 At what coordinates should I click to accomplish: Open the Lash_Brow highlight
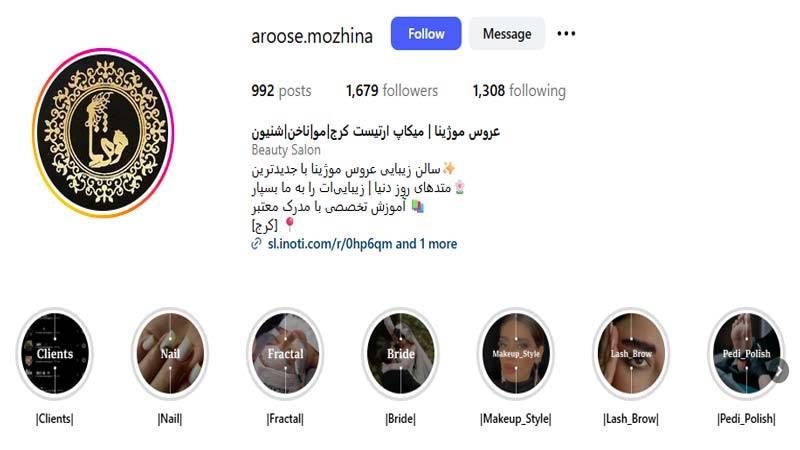[x=631, y=354]
